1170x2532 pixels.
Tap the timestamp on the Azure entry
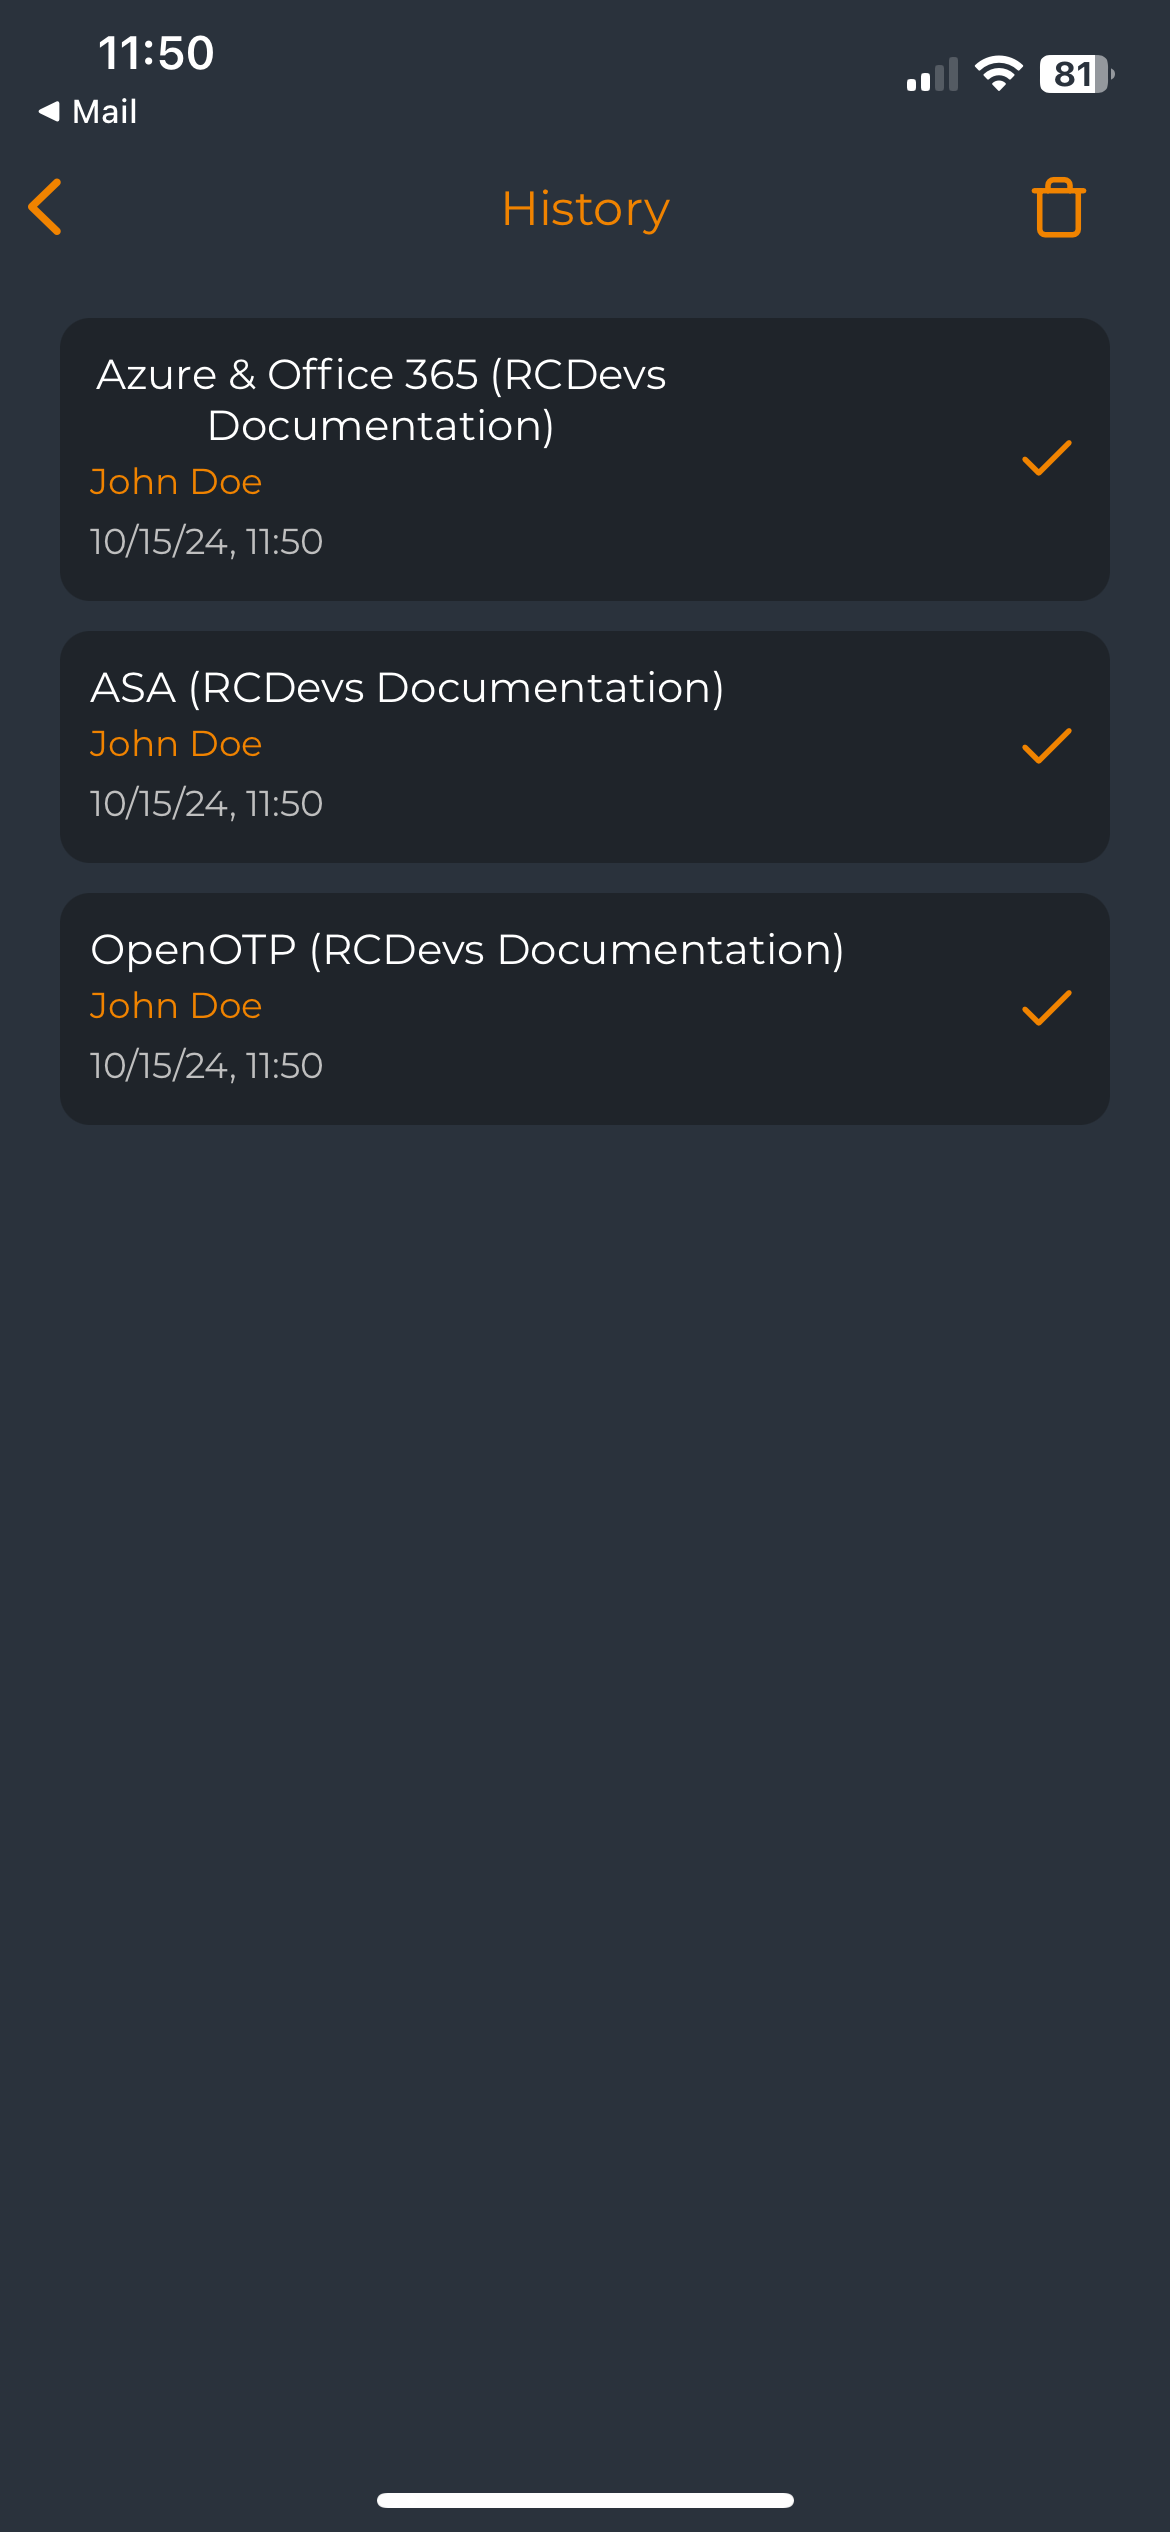click(205, 541)
